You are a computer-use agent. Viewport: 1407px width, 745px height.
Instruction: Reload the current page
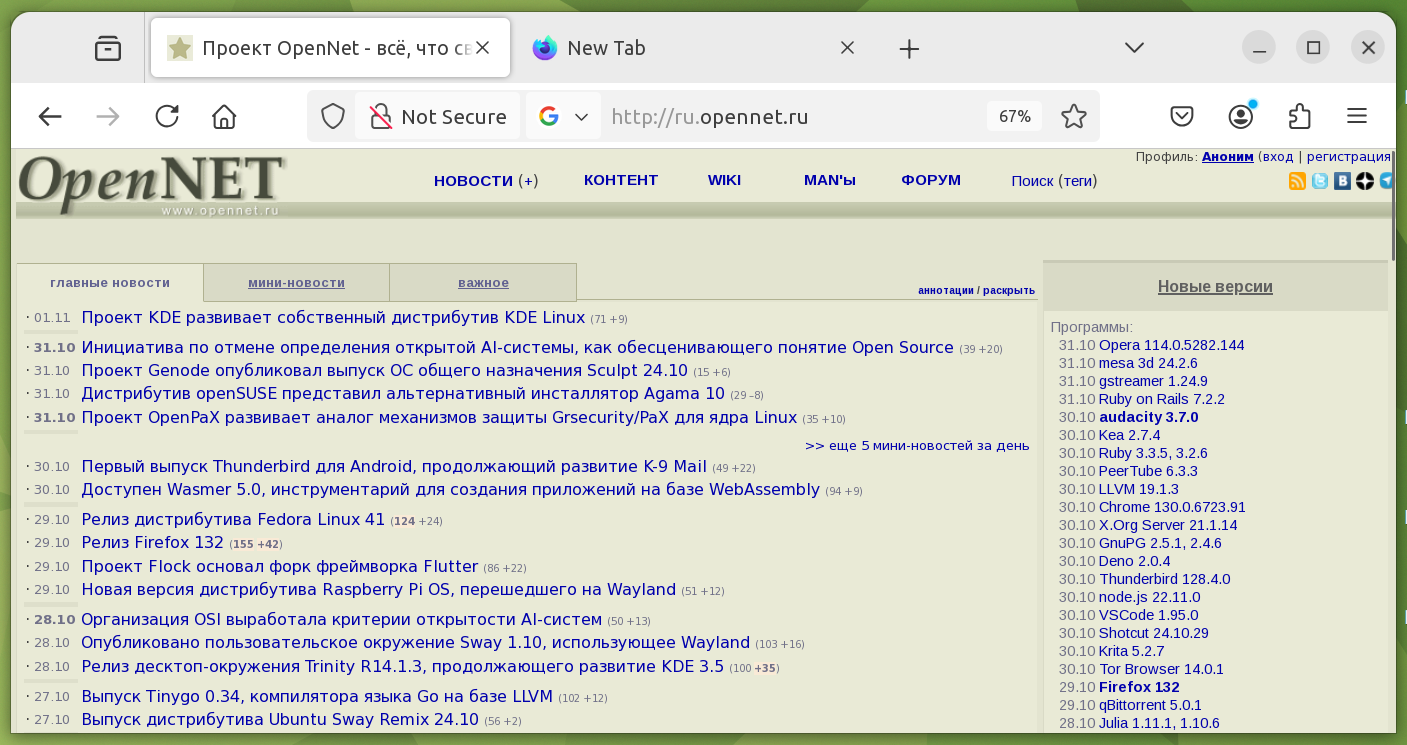tap(167, 117)
